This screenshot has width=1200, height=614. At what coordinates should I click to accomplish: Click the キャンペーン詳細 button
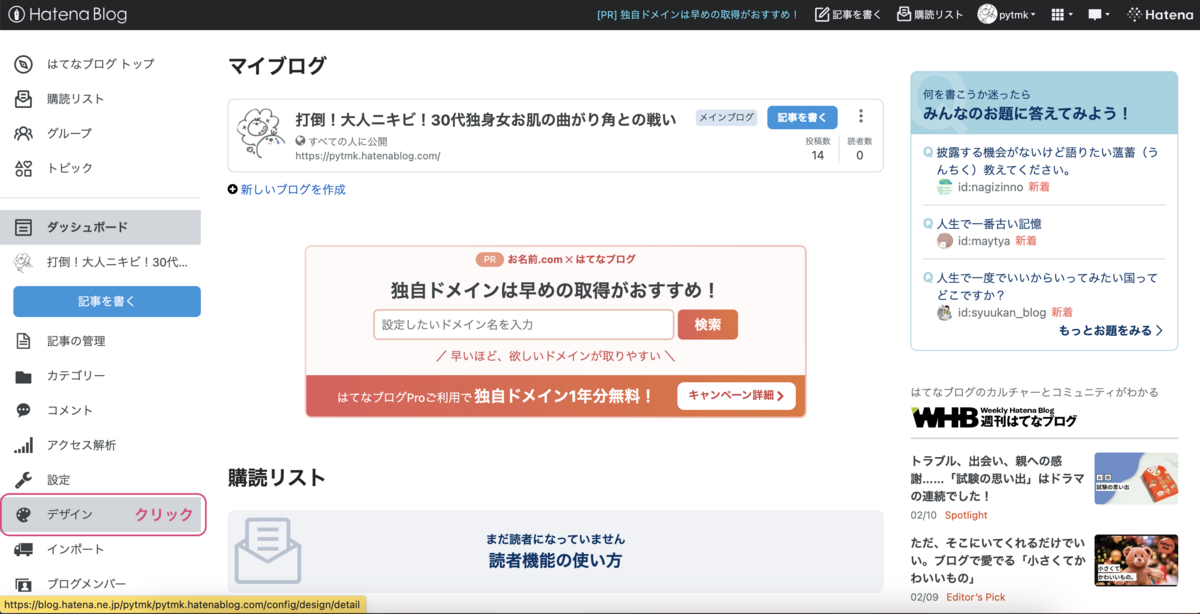pos(736,396)
